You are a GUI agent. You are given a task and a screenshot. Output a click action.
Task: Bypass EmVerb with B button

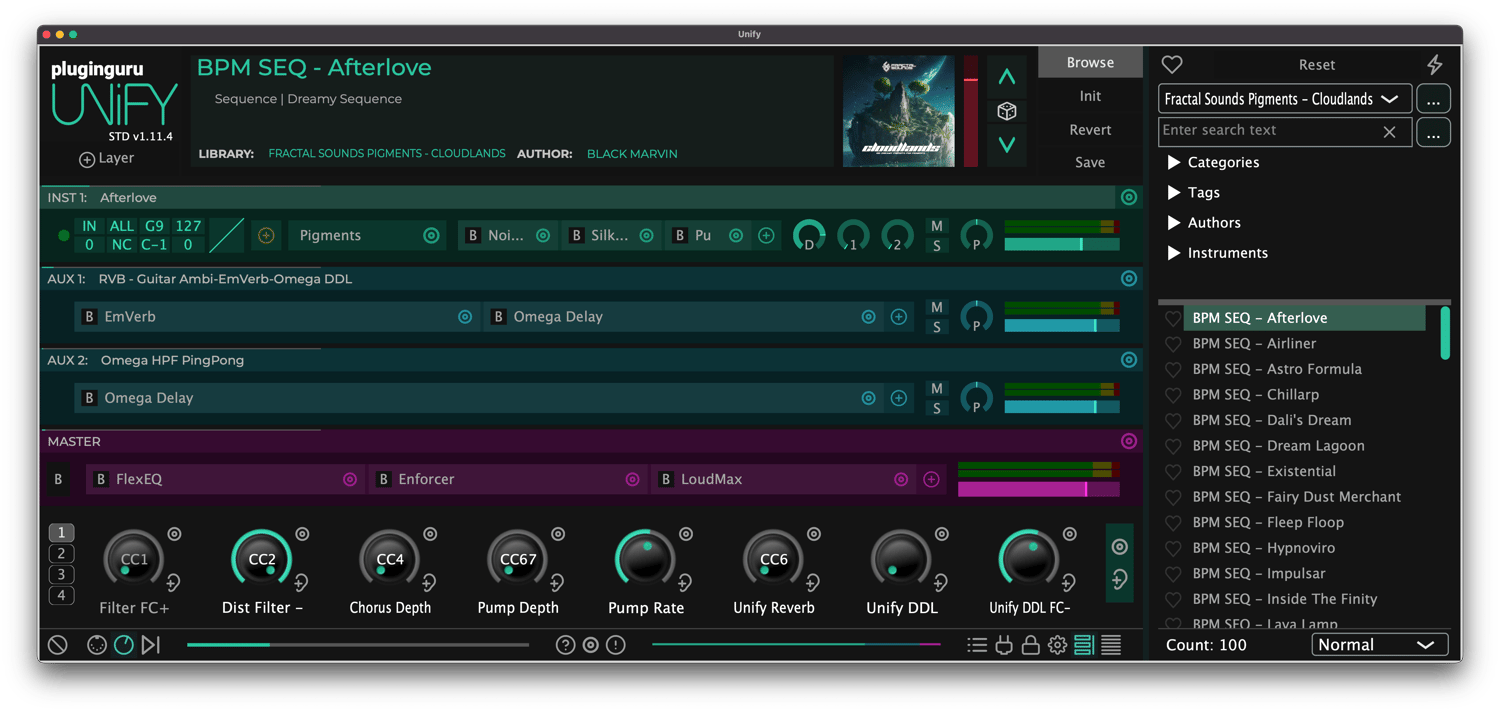89,317
